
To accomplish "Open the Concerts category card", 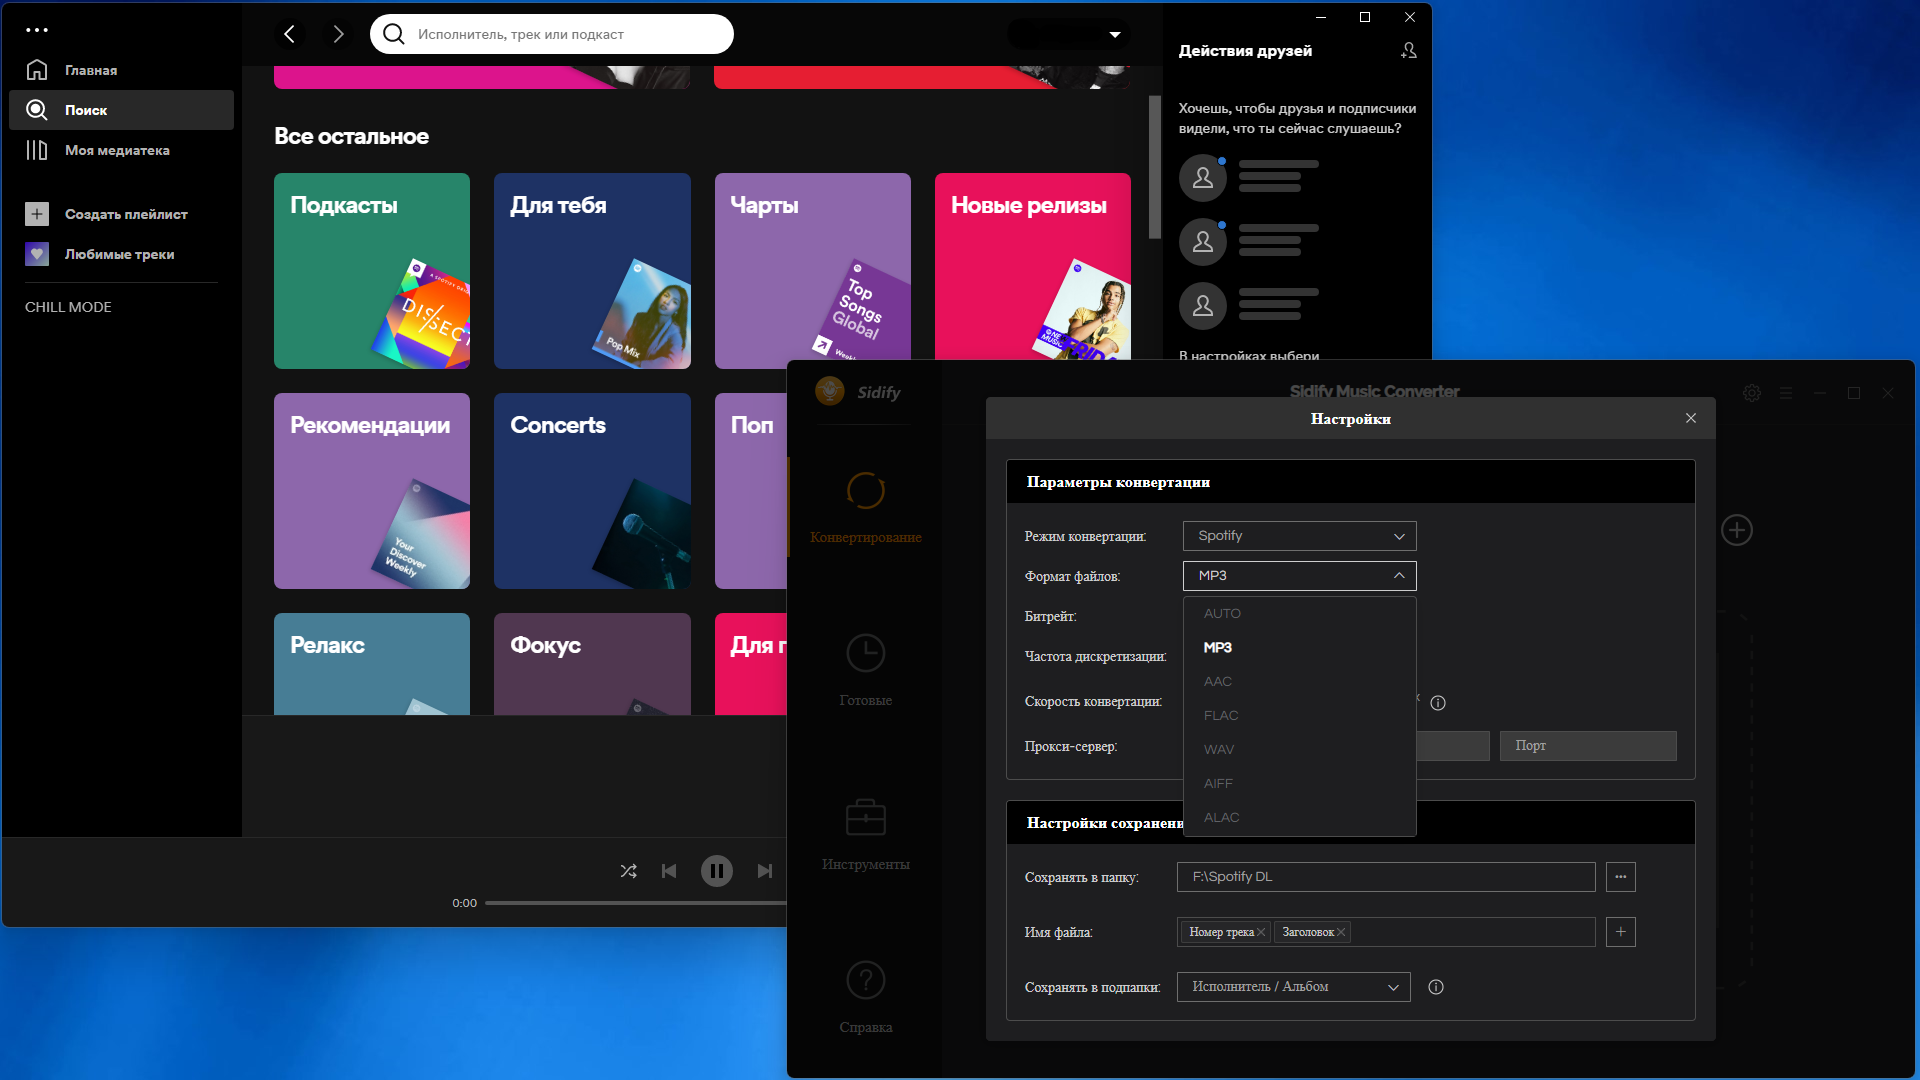I will click(592, 491).
